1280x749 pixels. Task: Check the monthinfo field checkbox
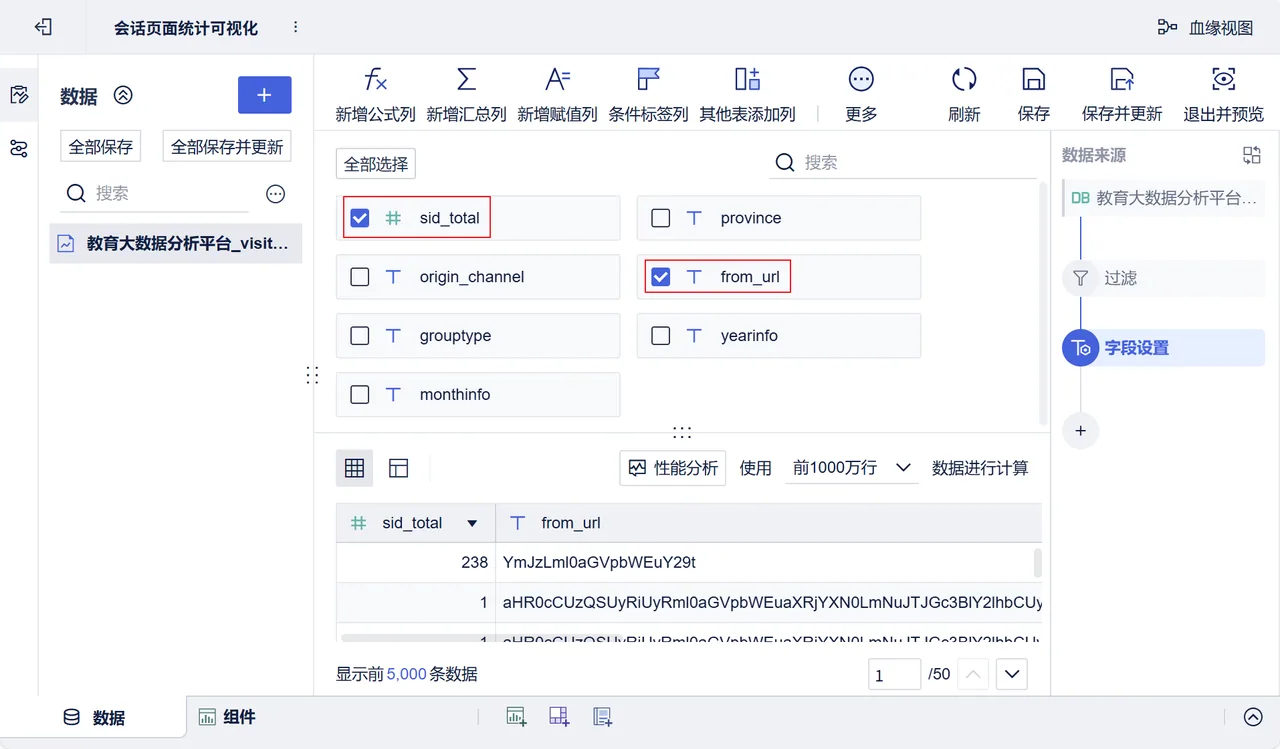pyautogui.click(x=360, y=395)
